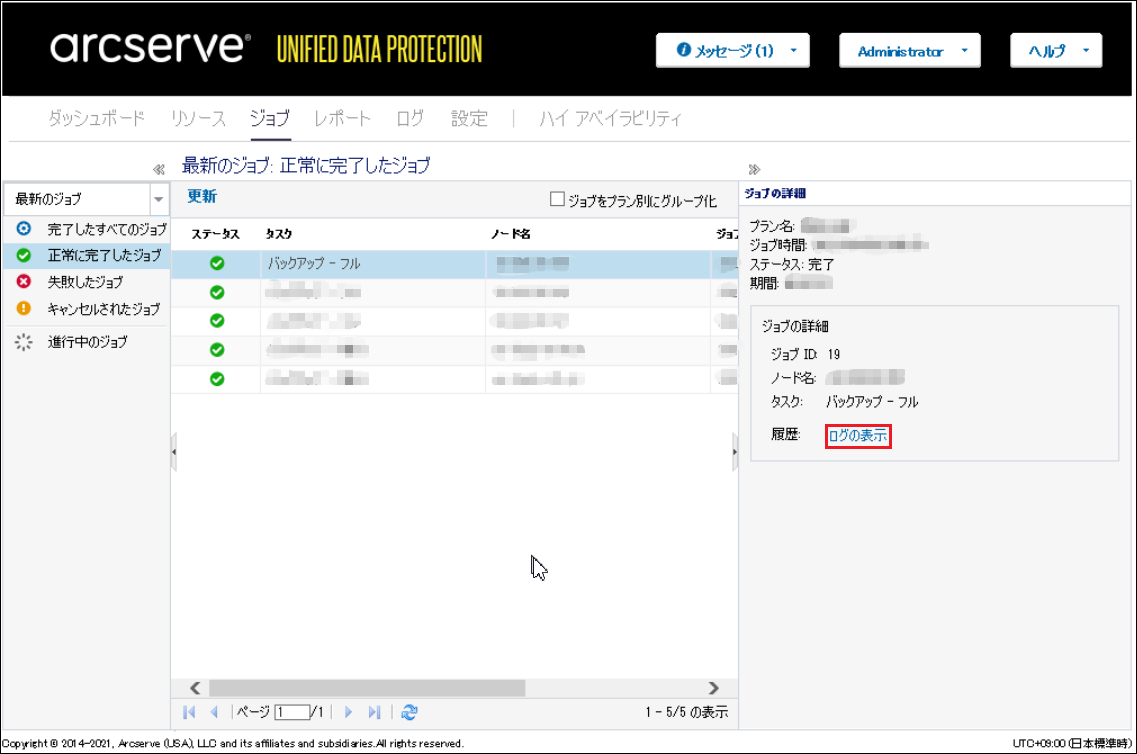Select the ジョブ tab

pos(270,118)
